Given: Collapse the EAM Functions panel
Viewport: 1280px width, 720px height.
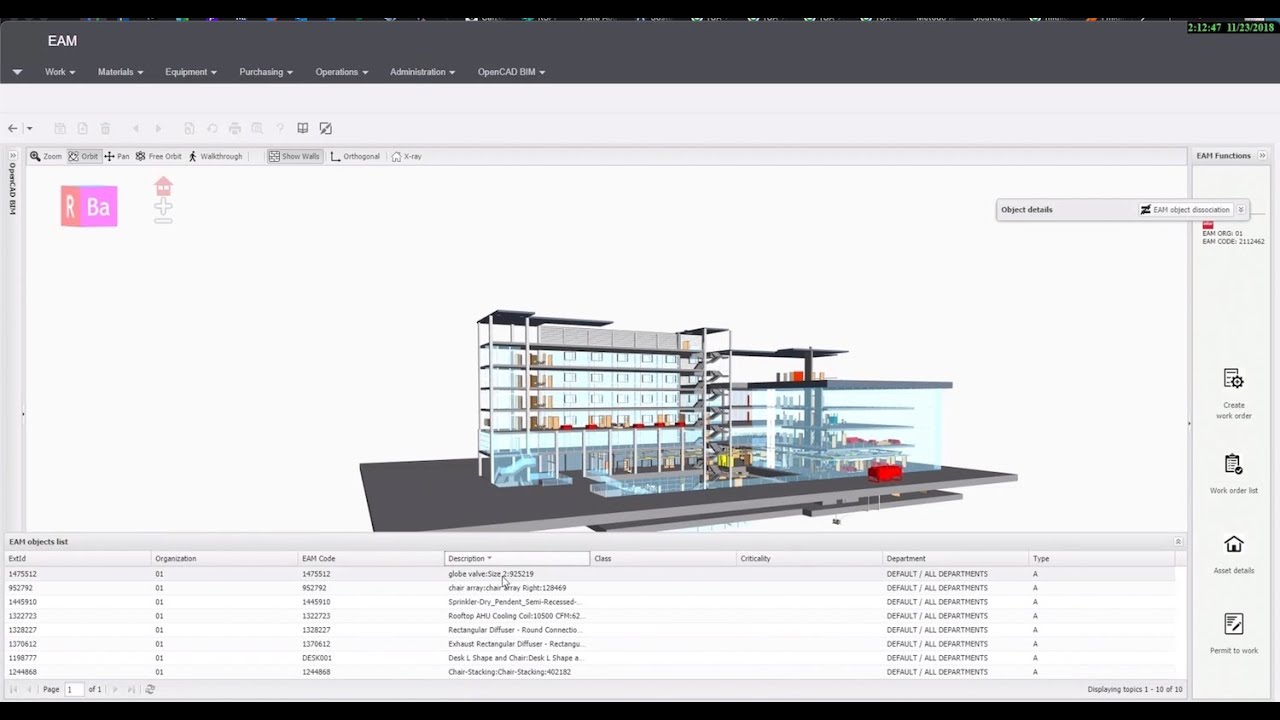Looking at the screenshot, I should 1262,156.
